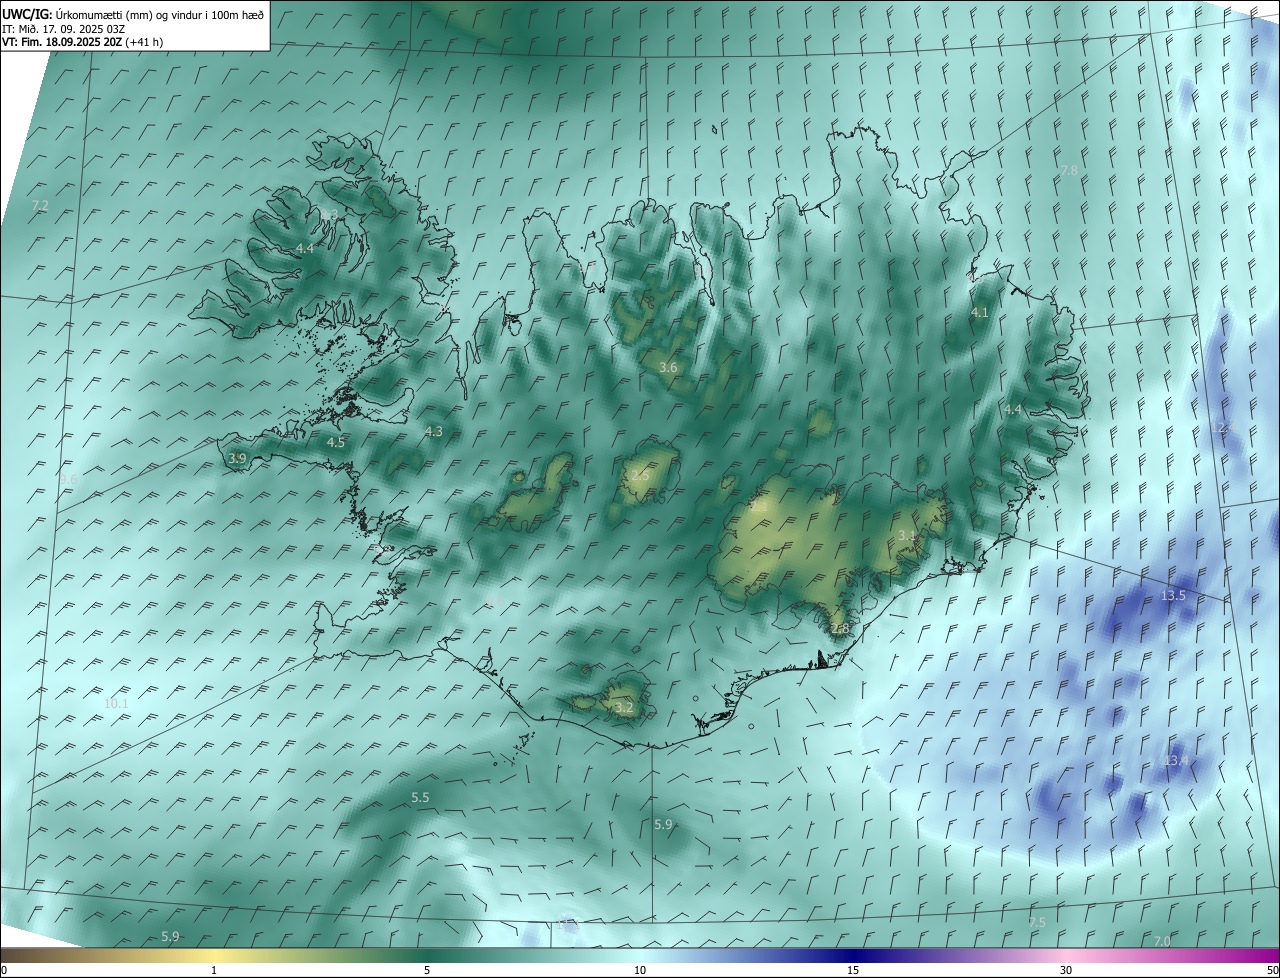Click the '5' tick label on the scale
This screenshot has height=978, width=1280.
click(x=427, y=971)
